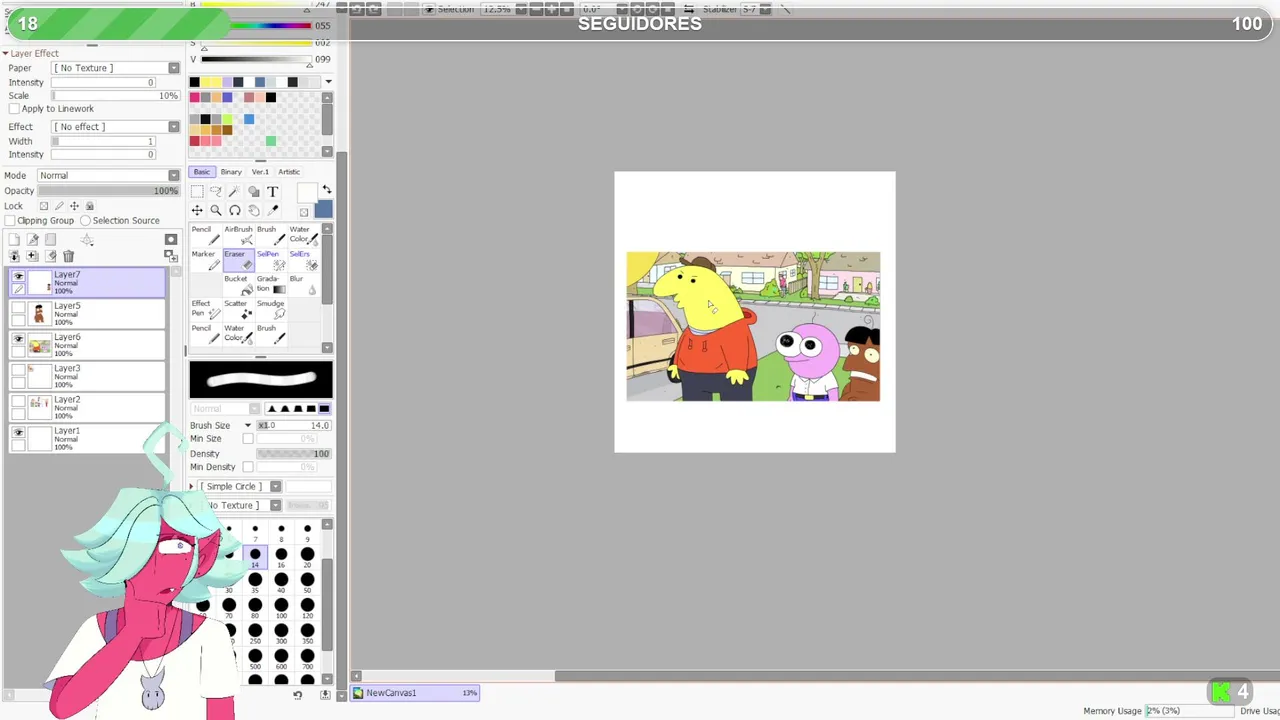Show Layer5 using its visibility box

coord(18,308)
